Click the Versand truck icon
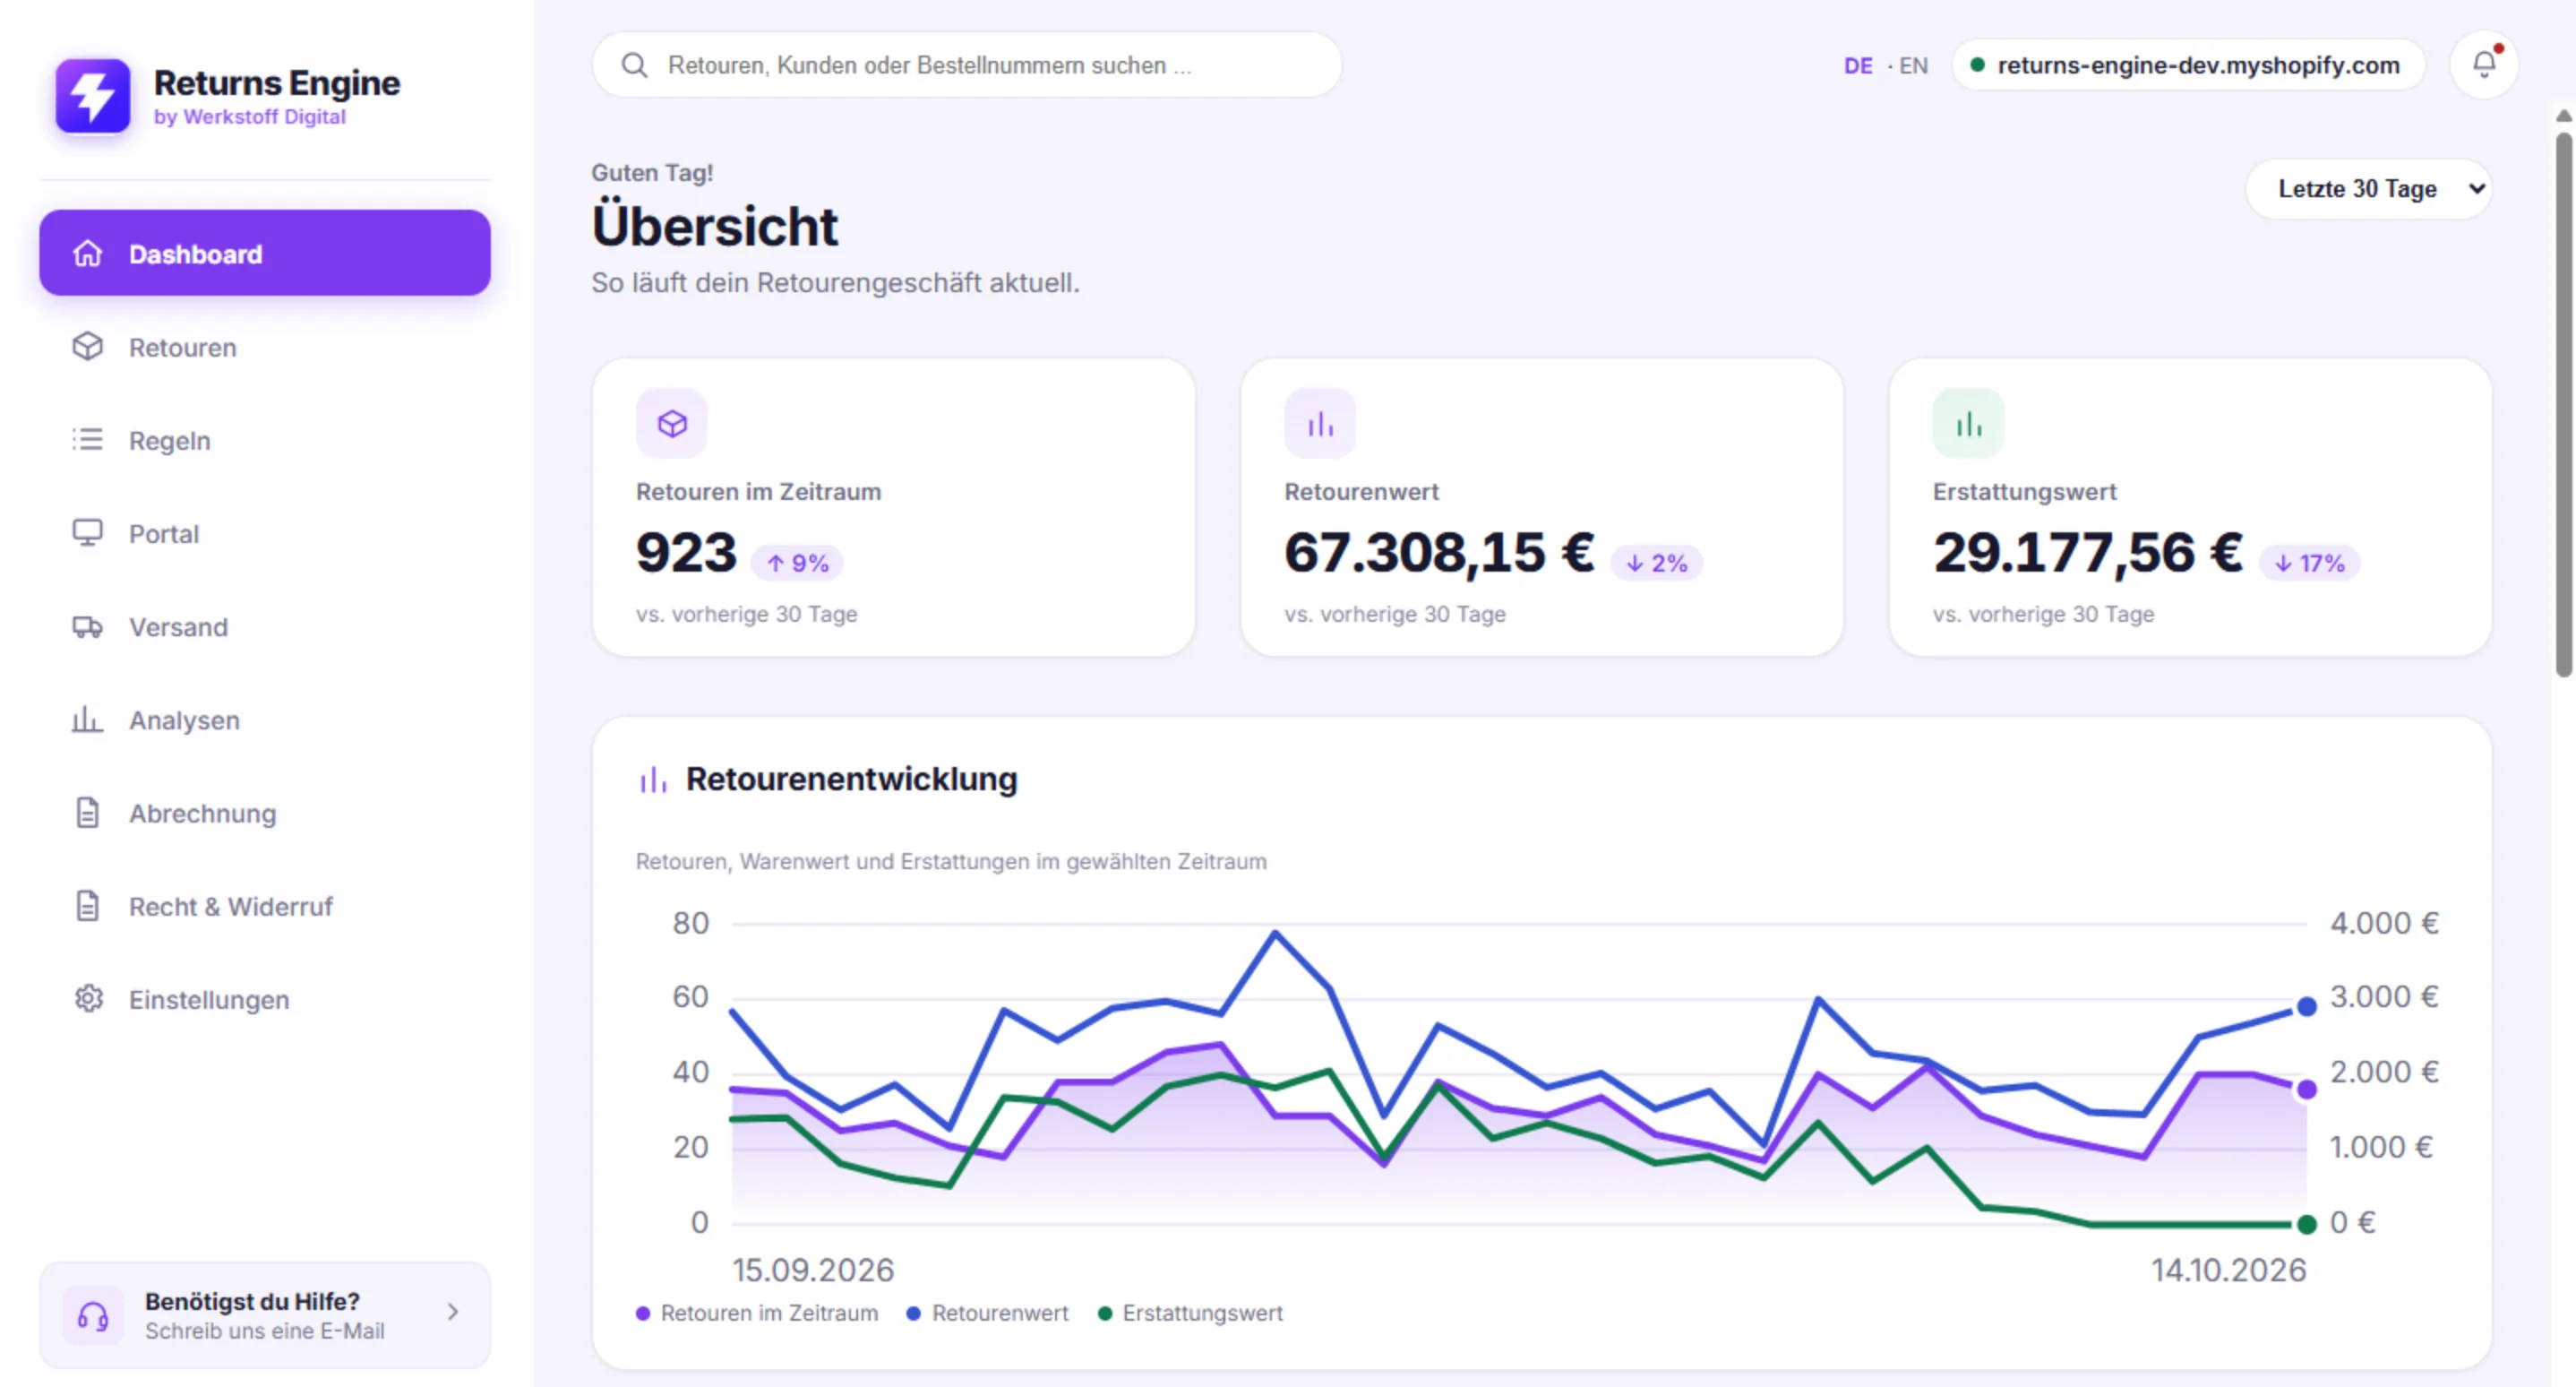The image size is (2576, 1387). (x=88, y=627)
